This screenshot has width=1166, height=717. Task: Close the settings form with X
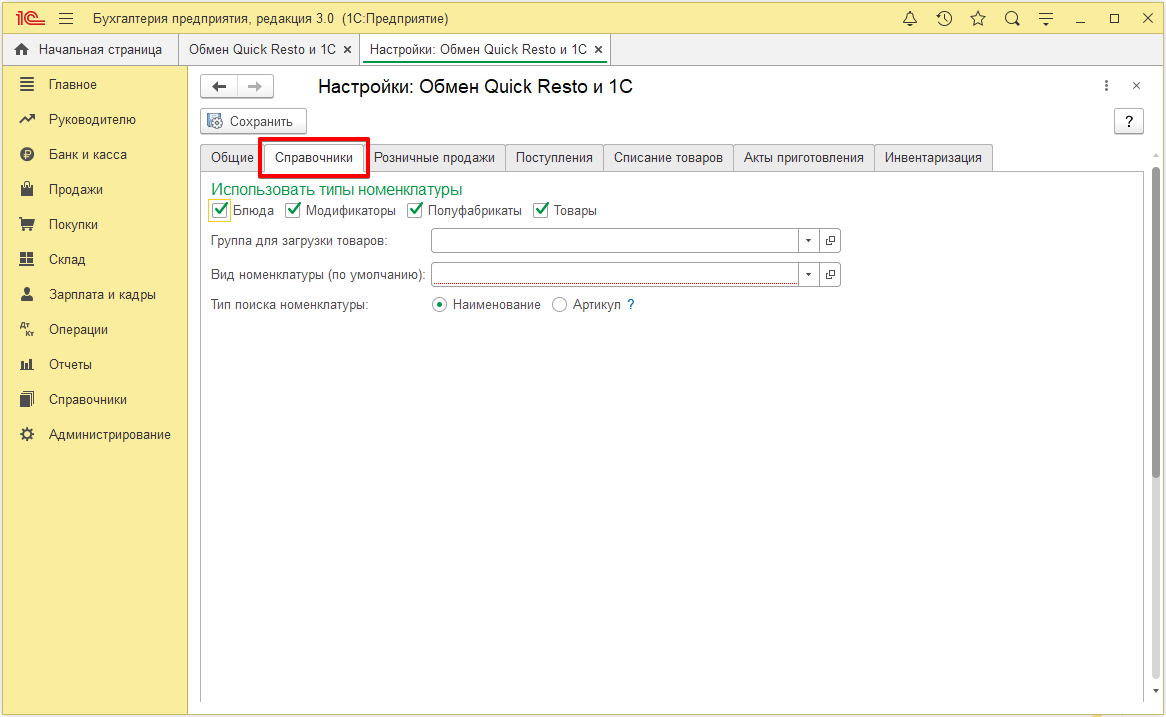pyautogui.click(x=1136, y=86)
